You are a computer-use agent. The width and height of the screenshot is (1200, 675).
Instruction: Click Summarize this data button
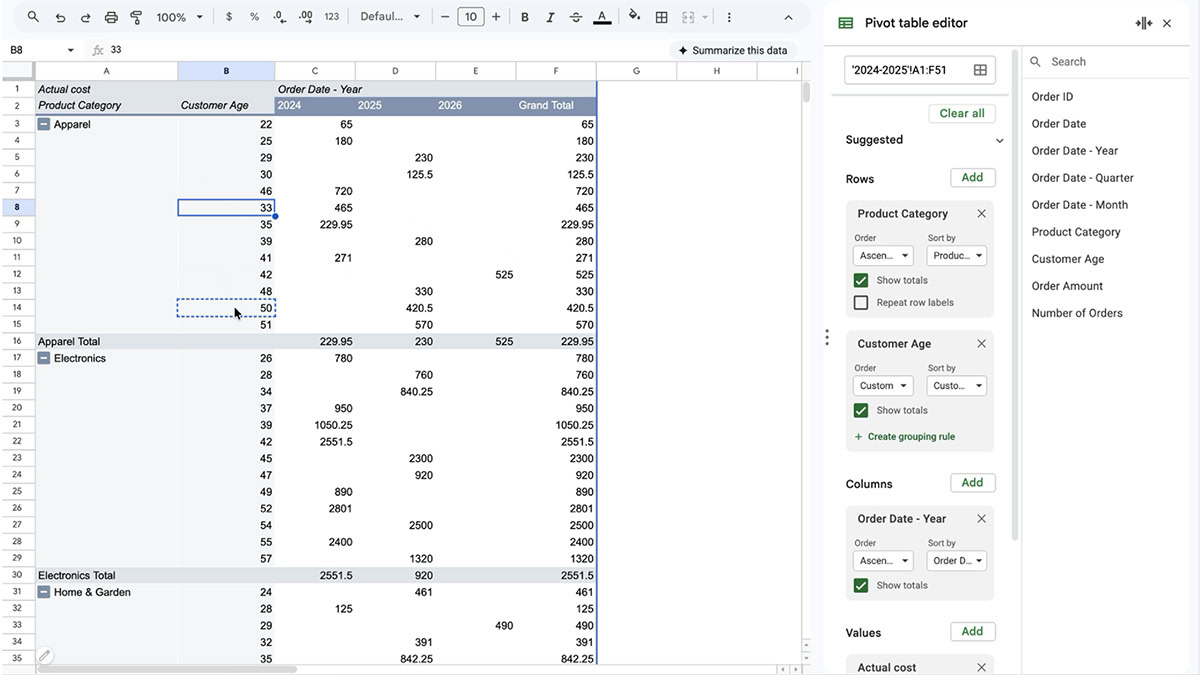click(x=732, y=50)
